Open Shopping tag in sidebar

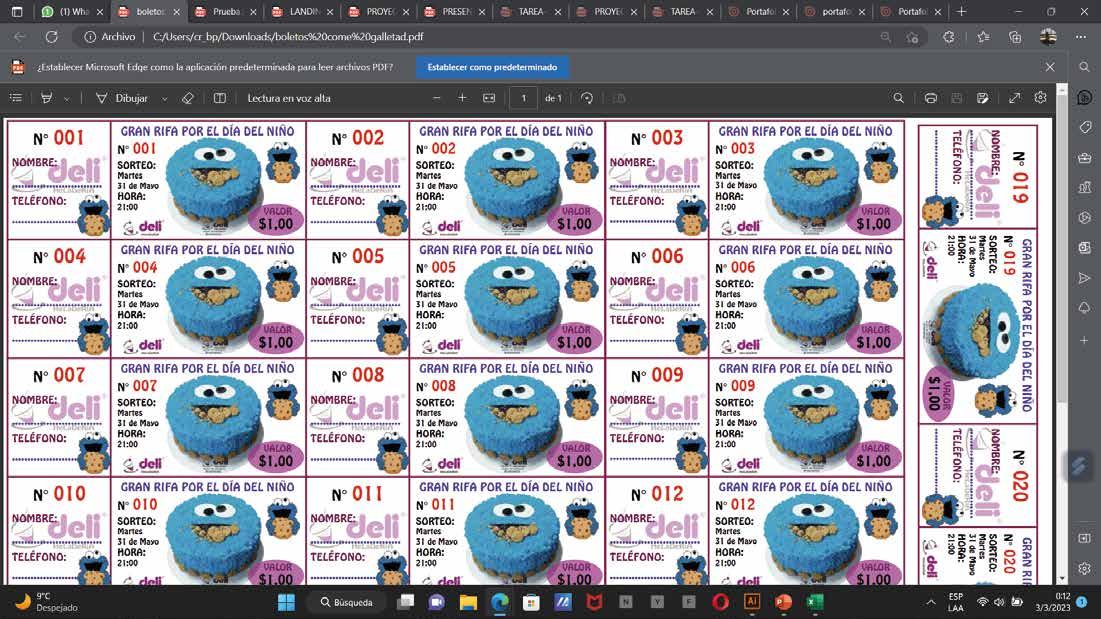pyautogui.click(x=1085, y=127)
